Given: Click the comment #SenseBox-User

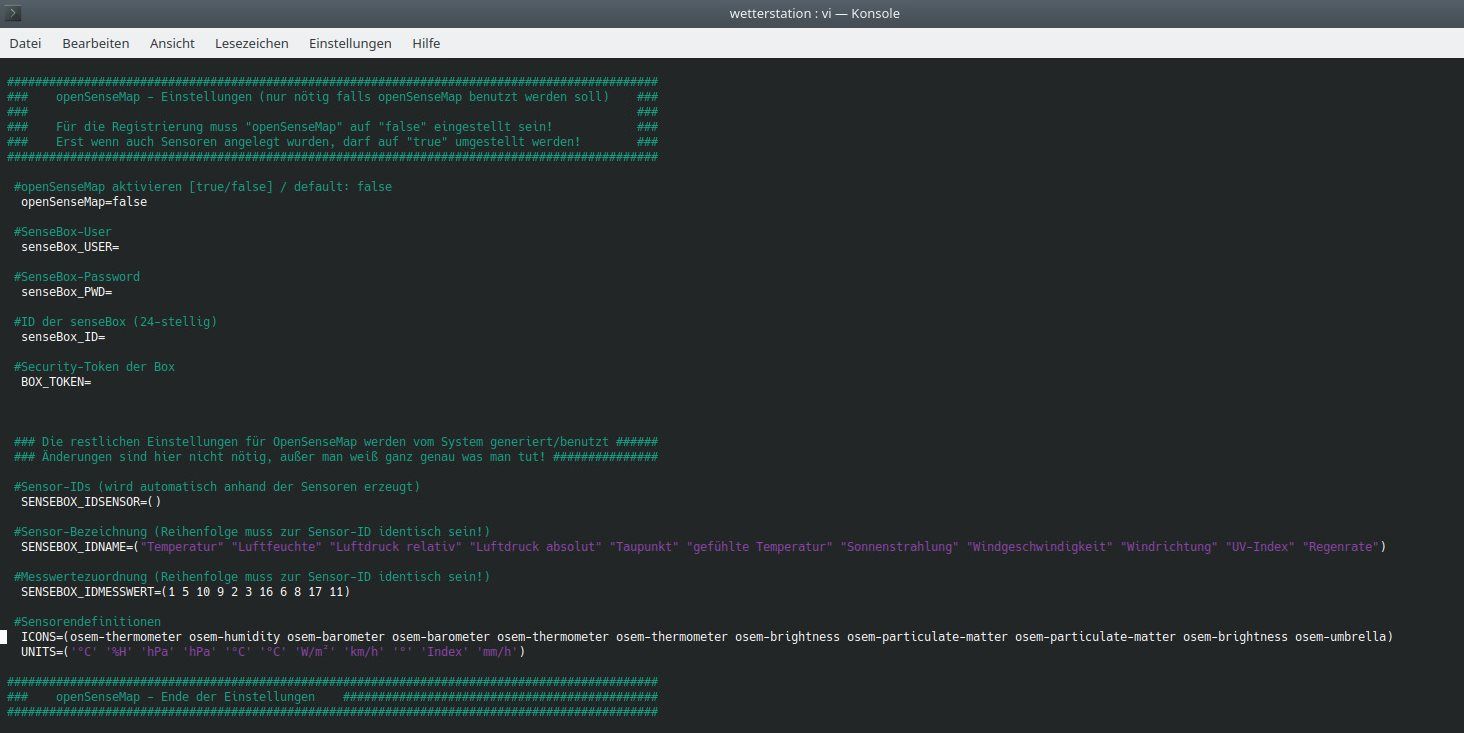Looking at the screenshot, I should (x=63, y=232).
